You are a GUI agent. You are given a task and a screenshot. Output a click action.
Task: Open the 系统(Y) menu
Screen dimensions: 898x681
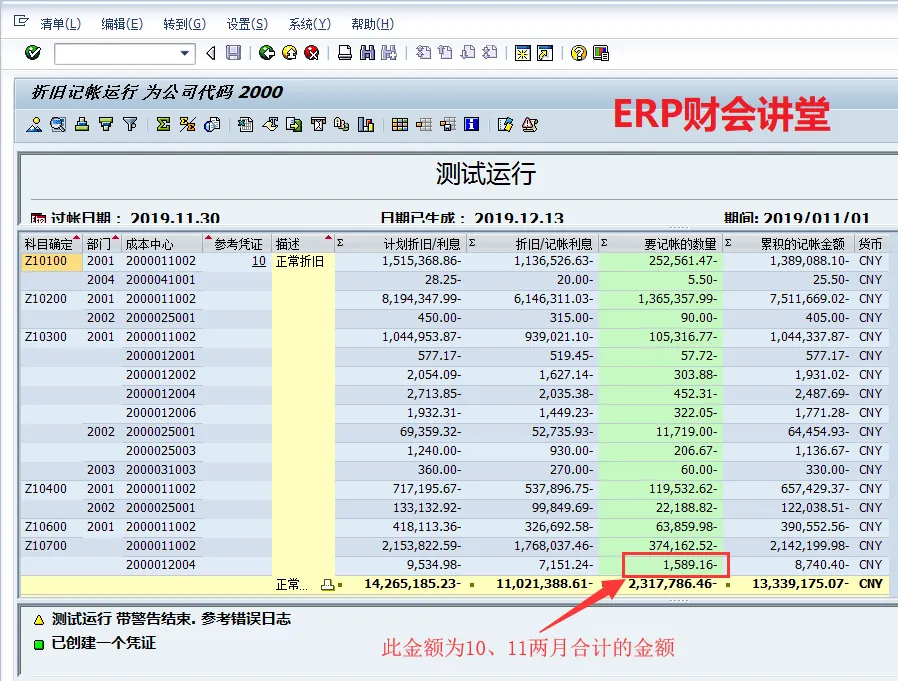click(x=310, y=24)
